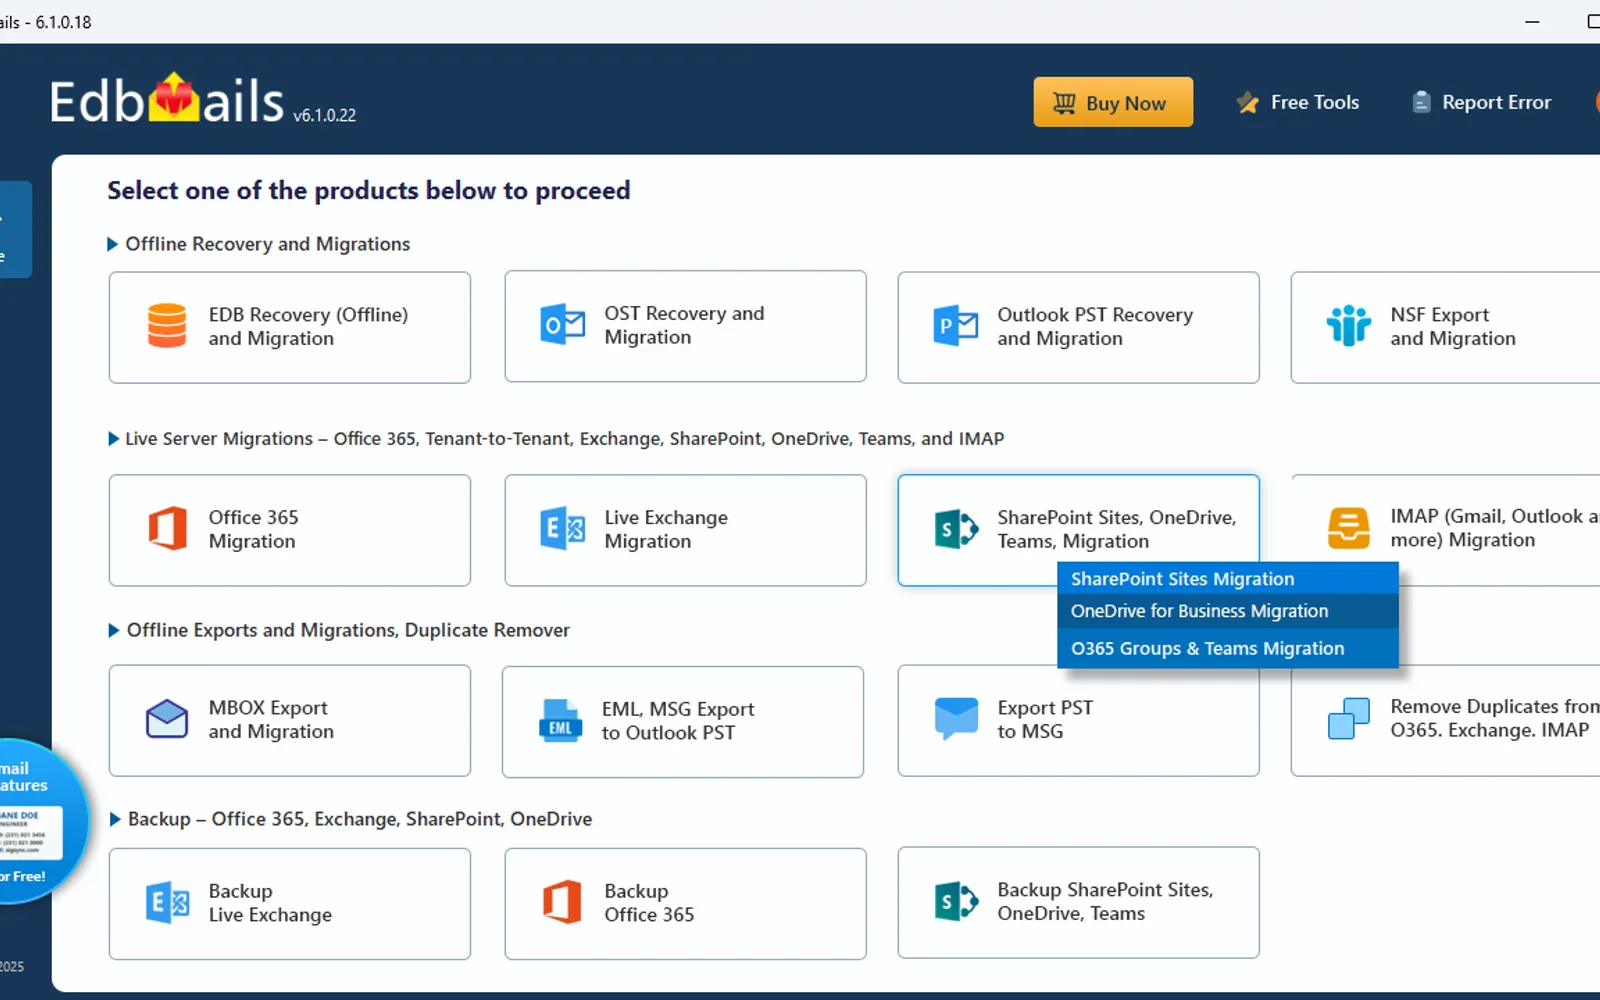Click the Buy Now button
The height and width of the screenshot is (1000, 1600).
1113,102
